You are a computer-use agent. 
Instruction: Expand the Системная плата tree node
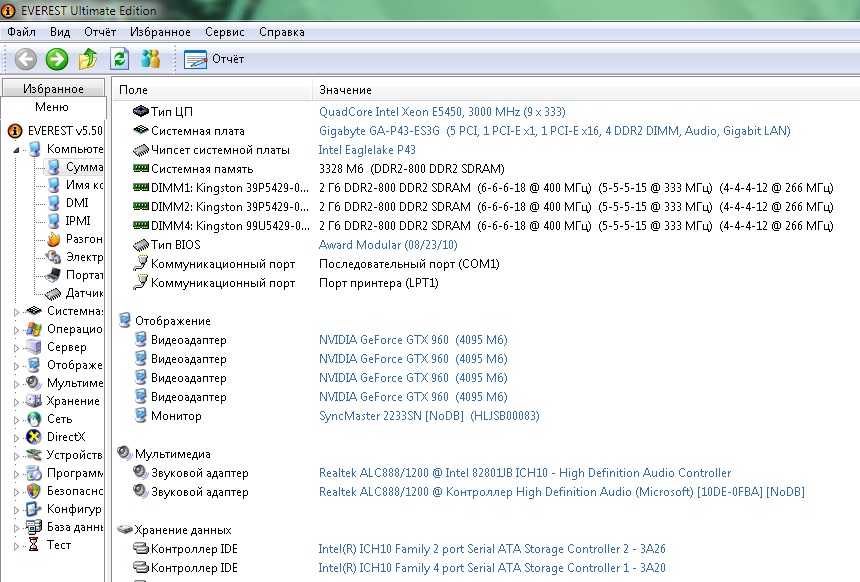pyautogui.click(x=16, y=312)
